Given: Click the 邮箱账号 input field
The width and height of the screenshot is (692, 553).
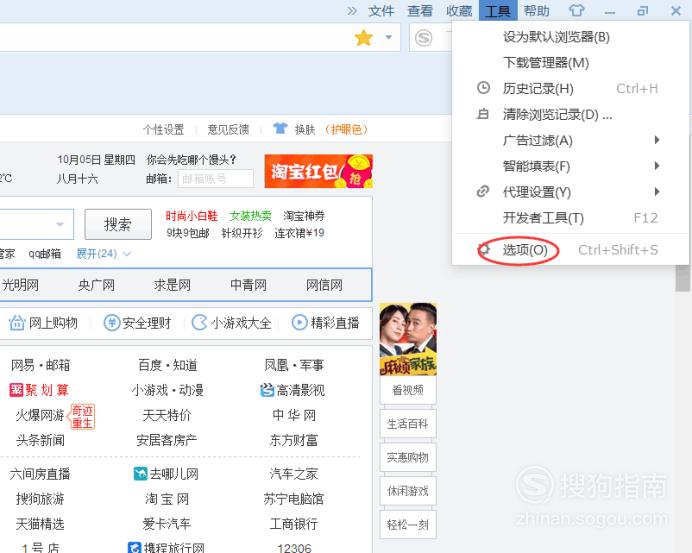Looking at the screenshot, I should coord(215,179).
